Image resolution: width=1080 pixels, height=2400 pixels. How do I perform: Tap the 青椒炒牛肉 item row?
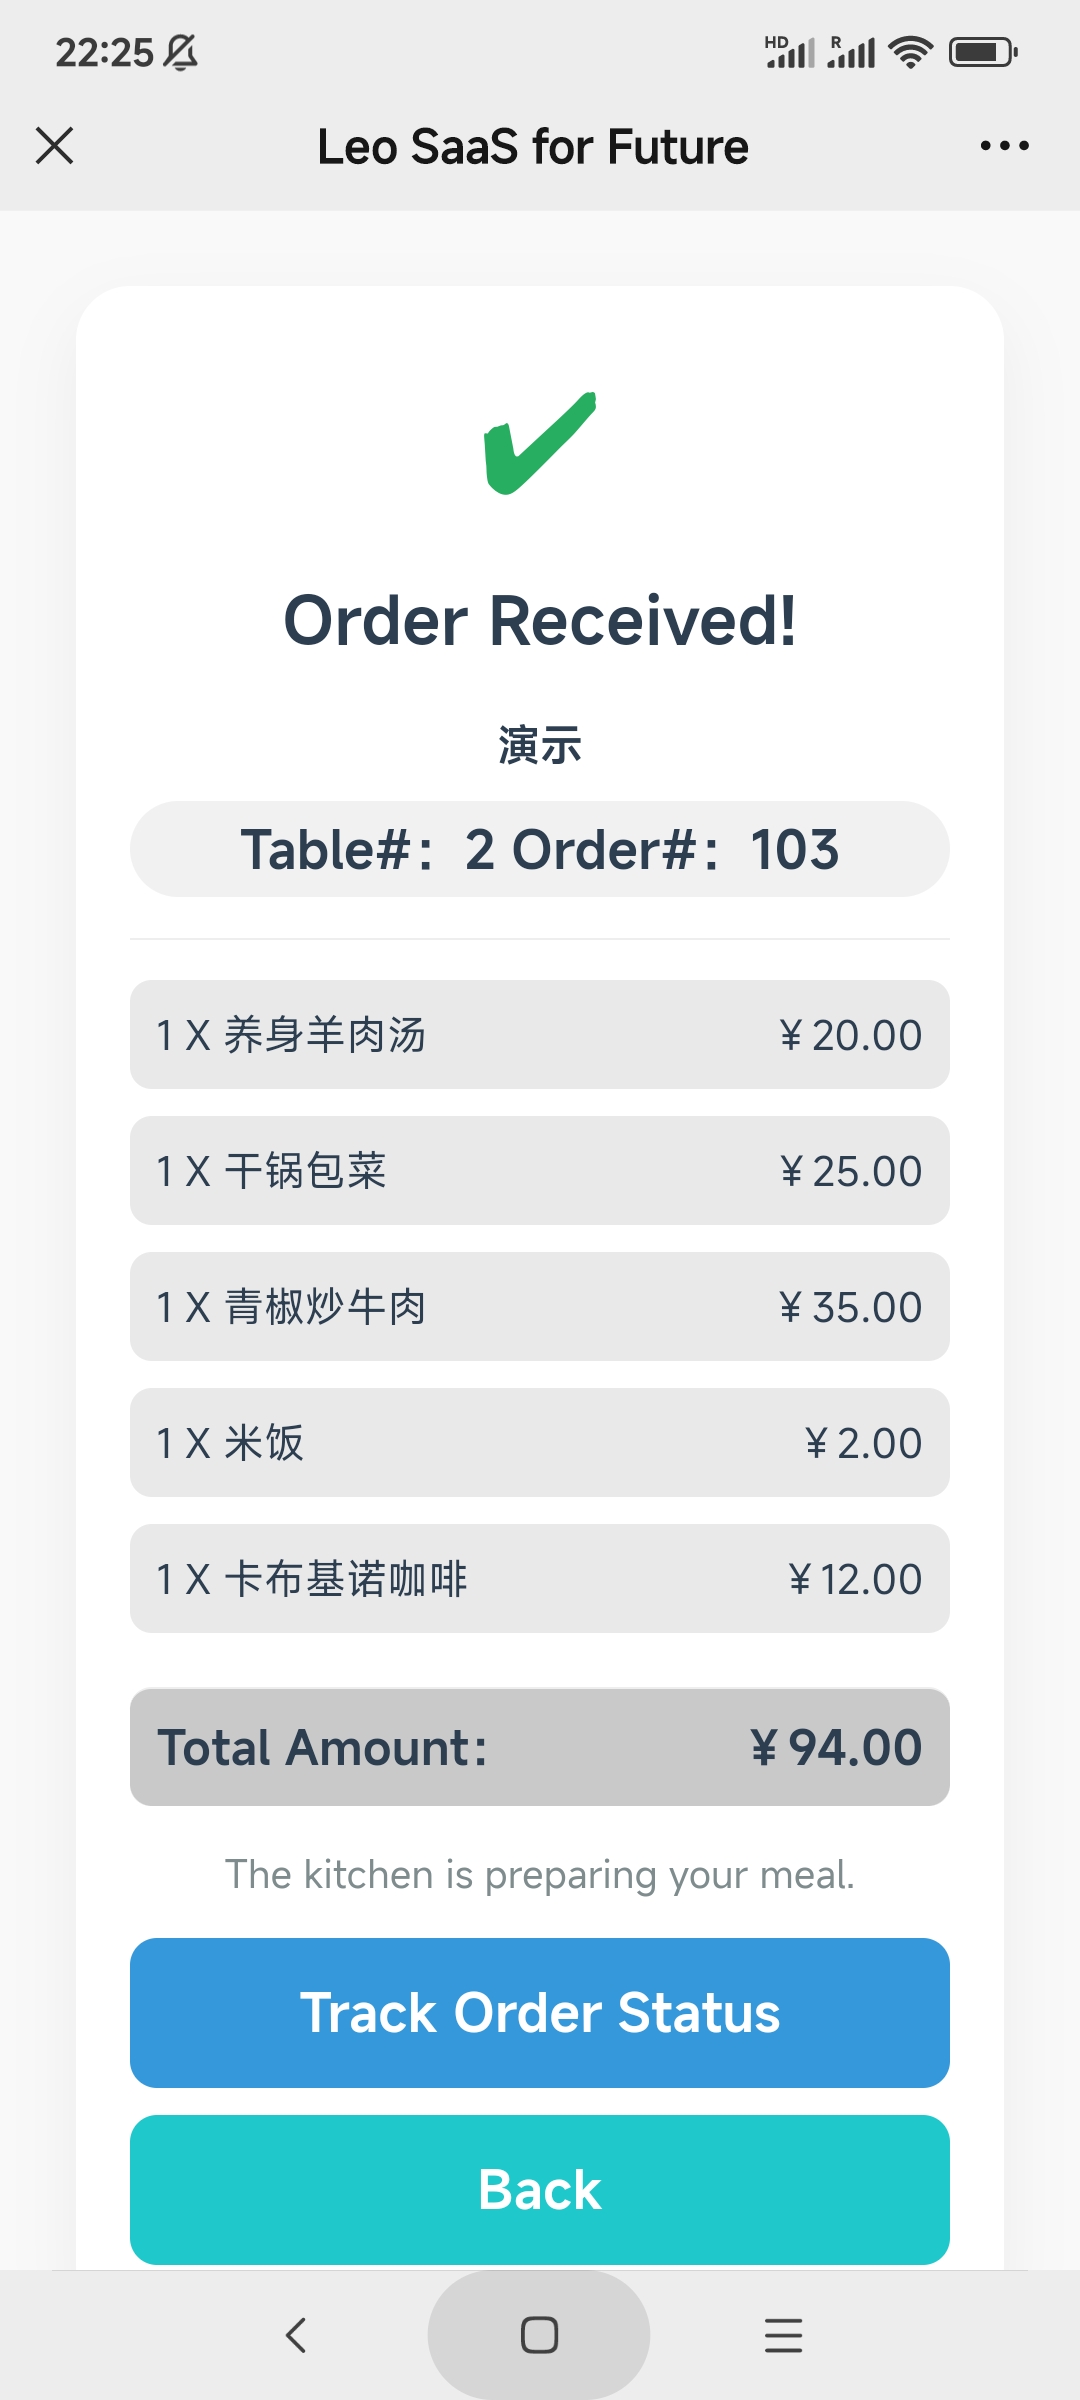click(x=540, y=1307)
